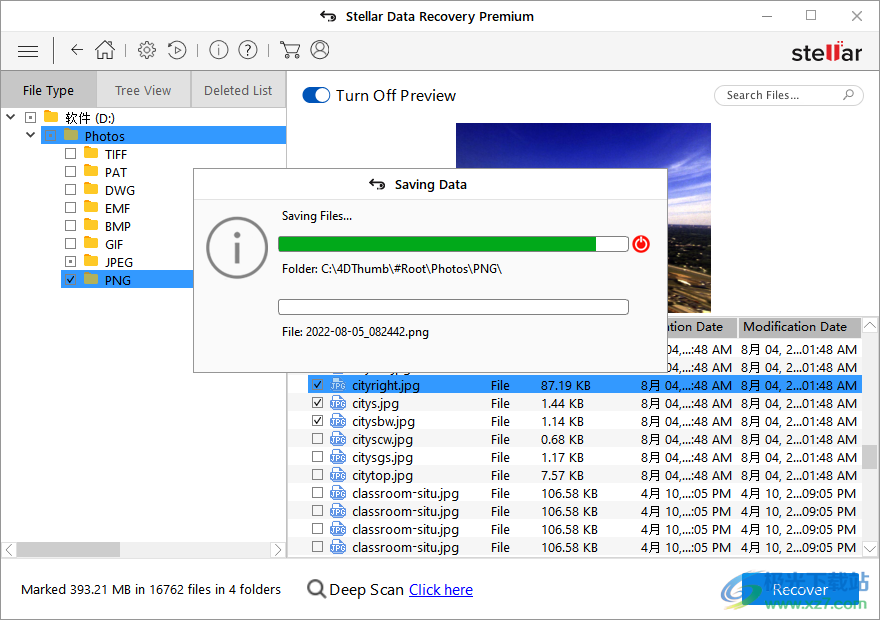Toggle the Turn Off Preview switch
The image size is (880, 620).
[x=316, y=95]
